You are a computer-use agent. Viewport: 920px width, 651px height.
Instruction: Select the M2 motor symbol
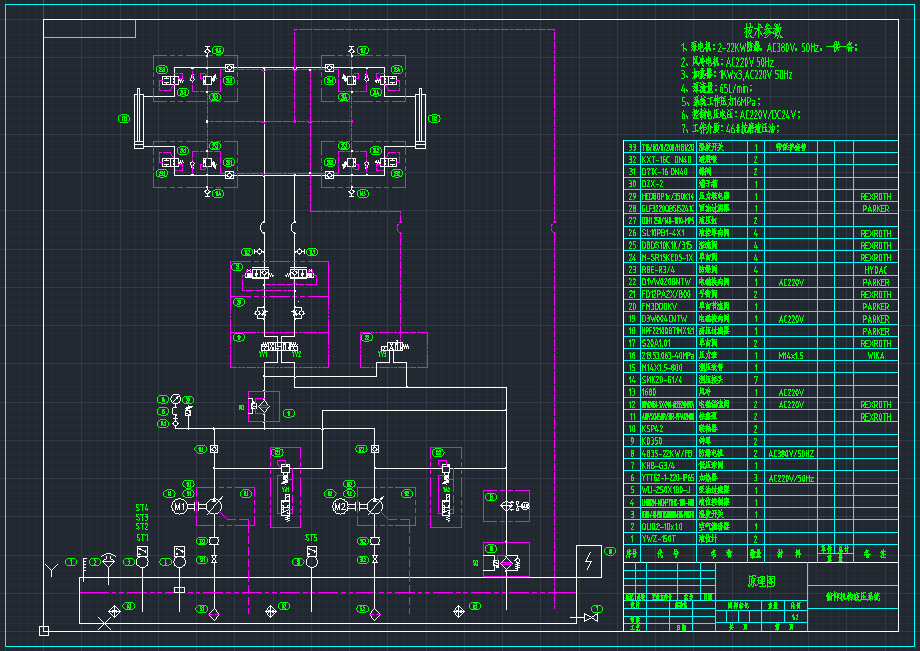(339, 507)
